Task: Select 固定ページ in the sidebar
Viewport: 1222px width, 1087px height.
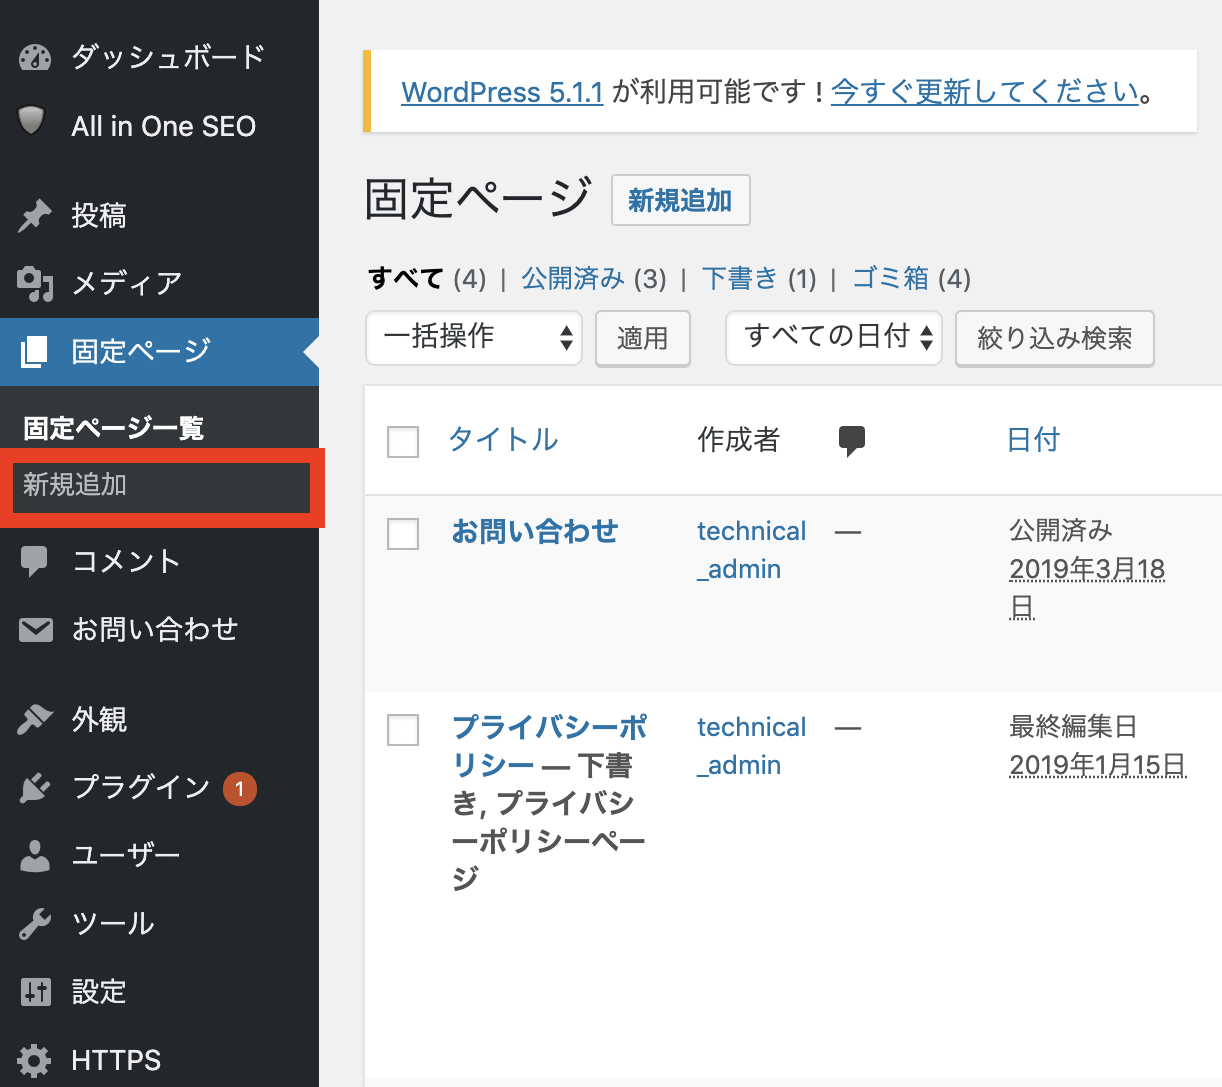Action: click(x=159, y=352)
